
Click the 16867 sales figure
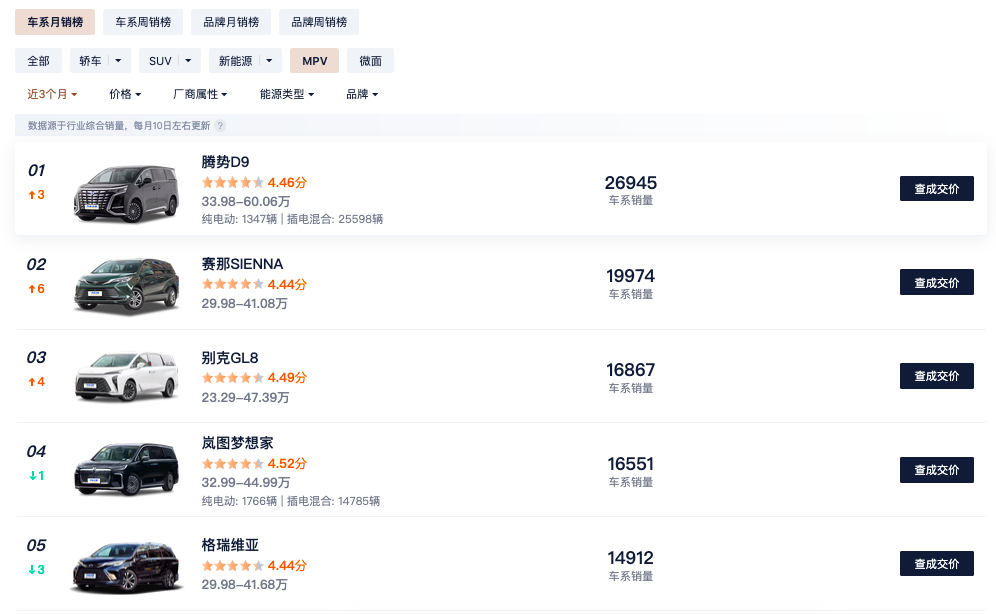[631, 370]
